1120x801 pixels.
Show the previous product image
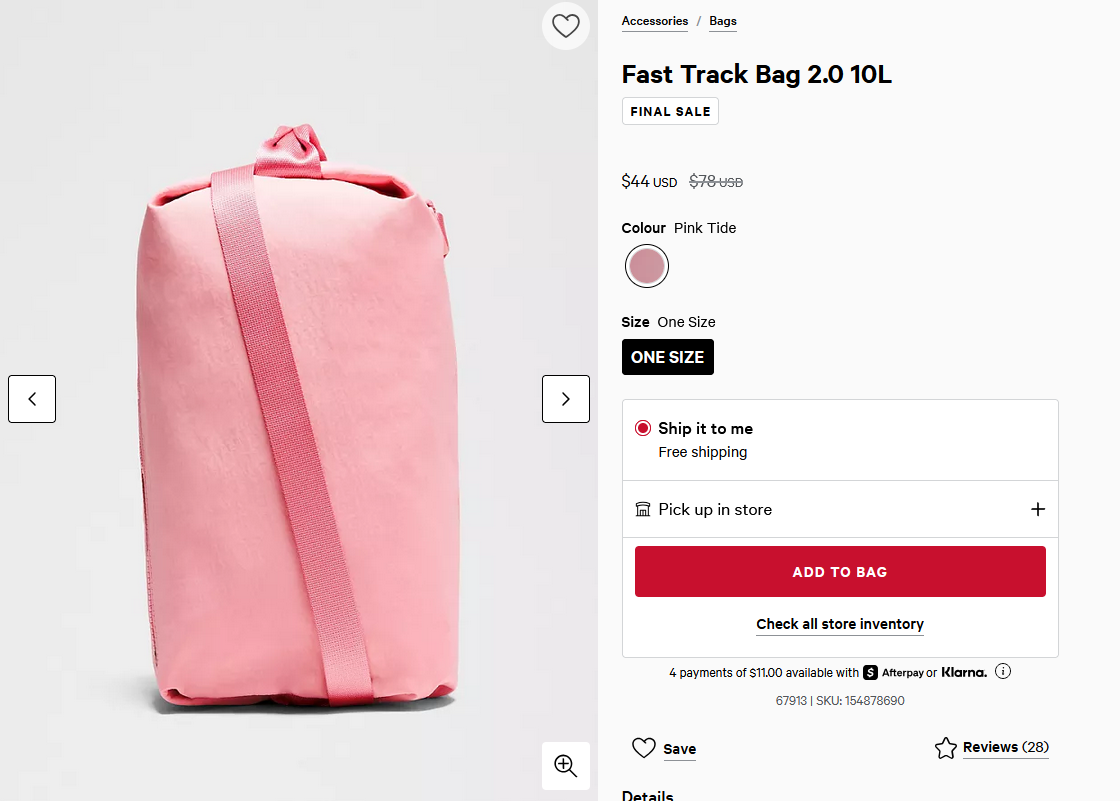32,399
